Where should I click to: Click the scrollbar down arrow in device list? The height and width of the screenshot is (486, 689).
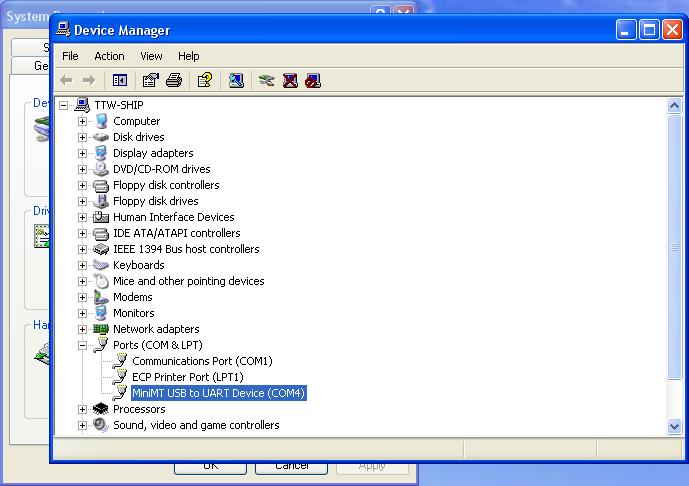tap(674, 426)
